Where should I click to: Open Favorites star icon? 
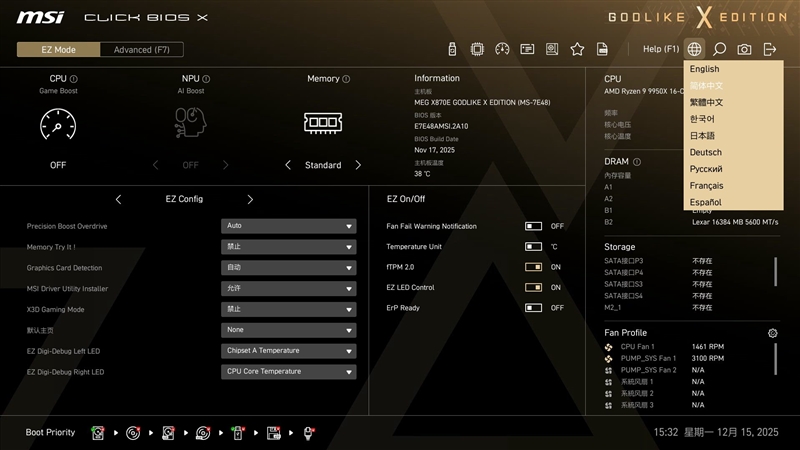click(577, 49)
